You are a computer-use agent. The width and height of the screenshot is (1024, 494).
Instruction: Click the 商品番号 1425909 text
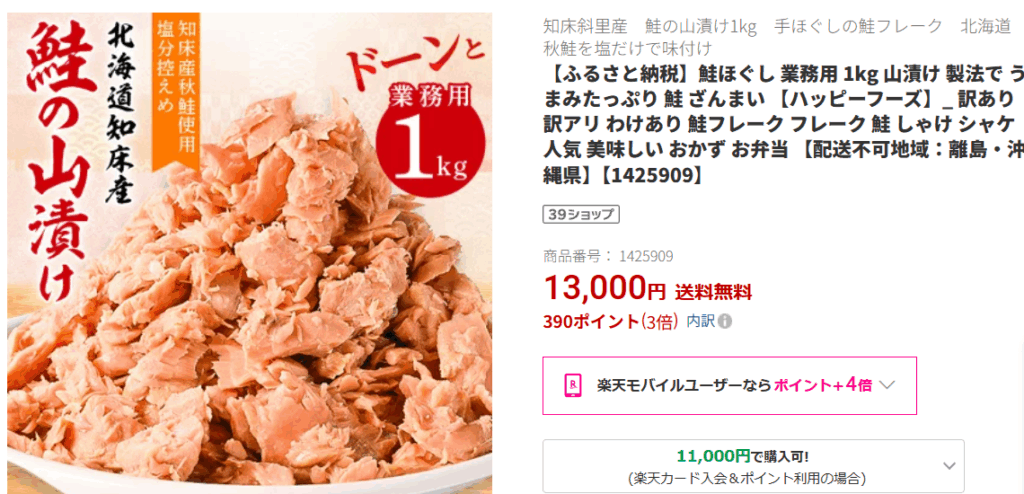608,256
